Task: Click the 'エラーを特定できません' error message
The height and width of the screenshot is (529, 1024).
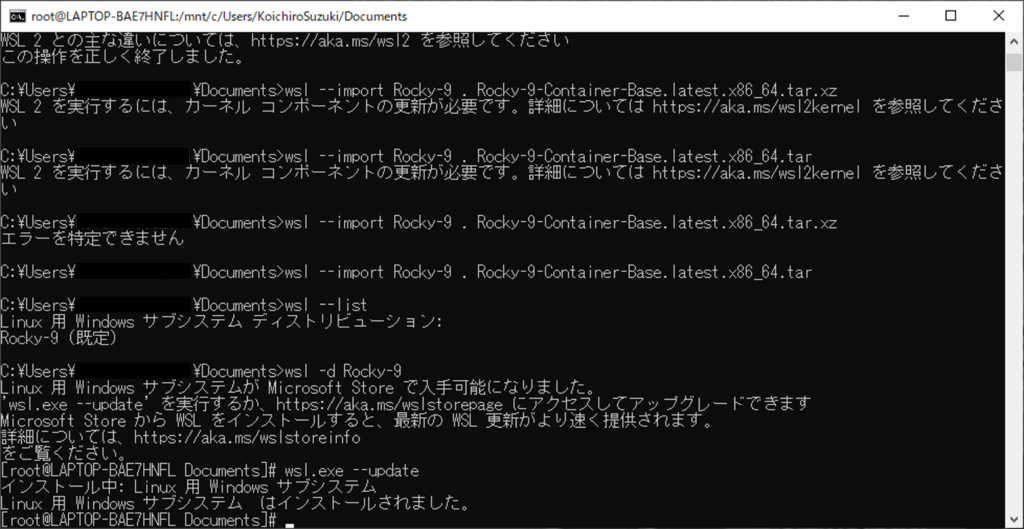Action: (x=92, y=239)
